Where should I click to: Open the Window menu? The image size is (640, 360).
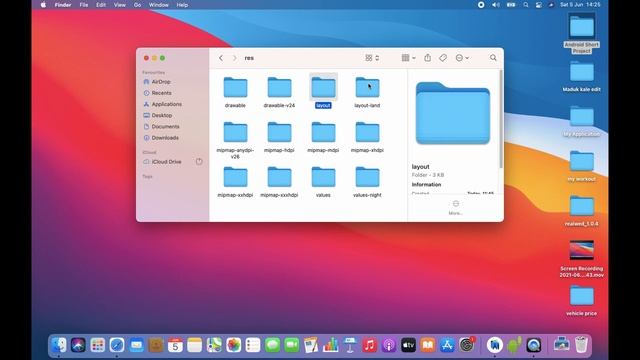pyautogui.click(x=158, y=5)
